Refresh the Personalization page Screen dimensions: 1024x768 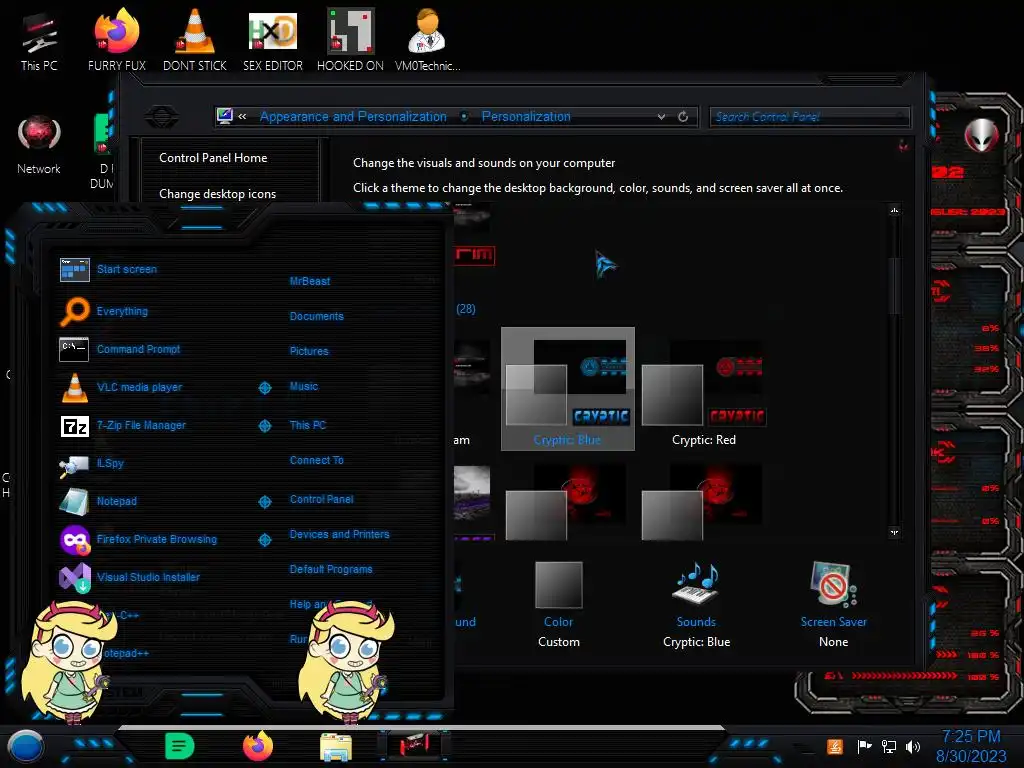point(683,116)
